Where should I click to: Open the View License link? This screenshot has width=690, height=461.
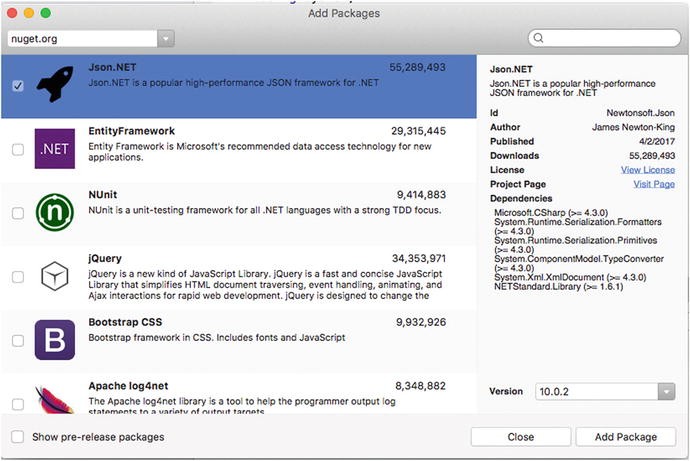[x=648, y=170]
